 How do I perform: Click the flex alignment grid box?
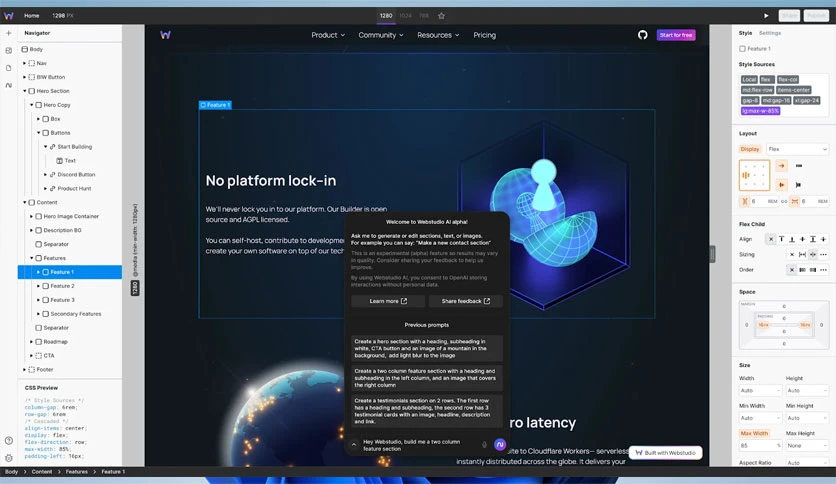tap(754, 175)
